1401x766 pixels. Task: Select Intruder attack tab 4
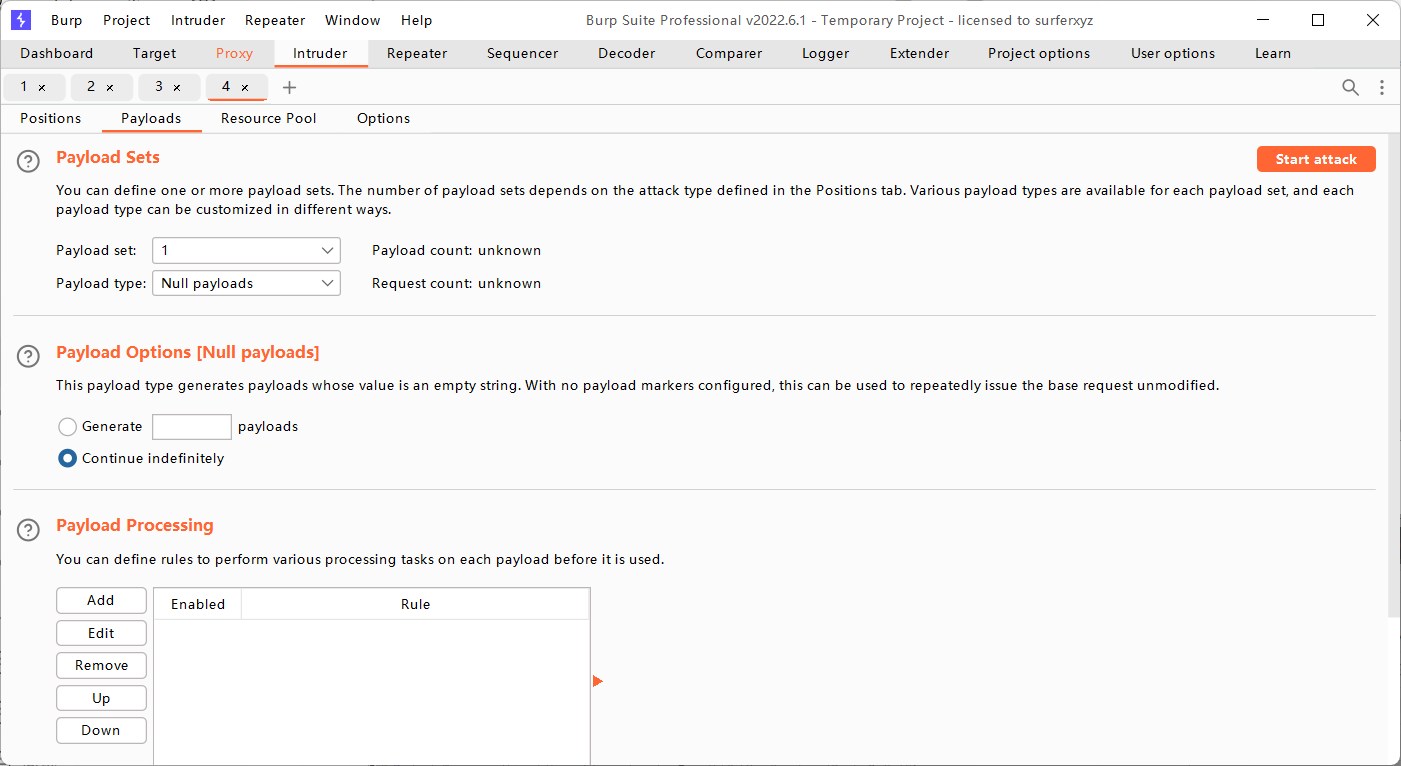(226, 87)
